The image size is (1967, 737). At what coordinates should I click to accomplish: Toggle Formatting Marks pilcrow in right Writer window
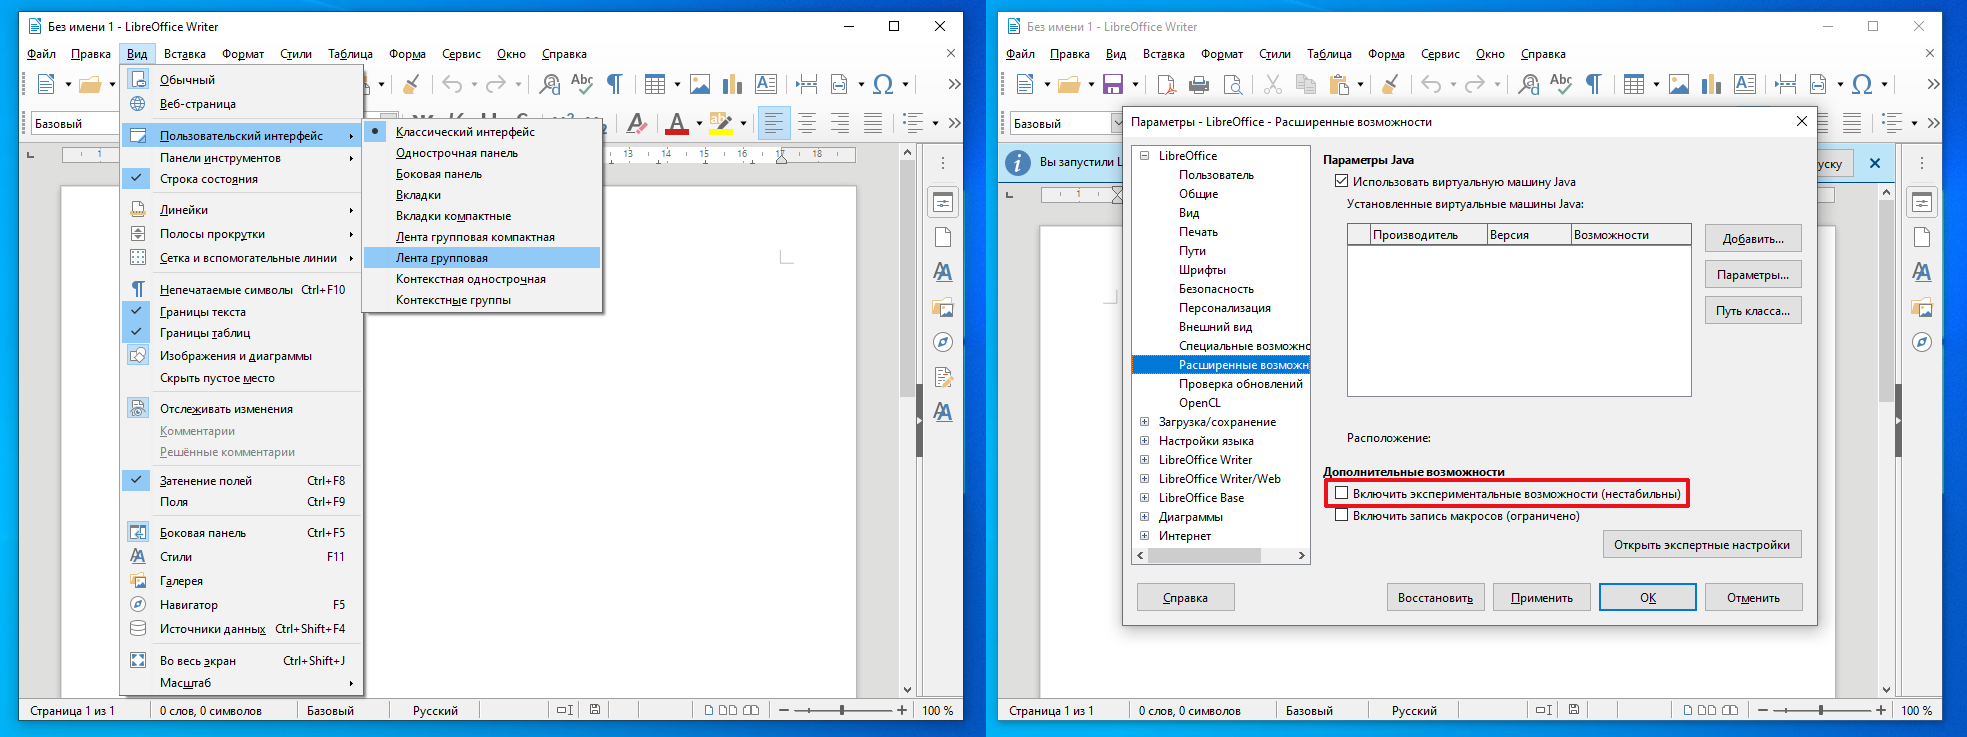(1594, 84)
